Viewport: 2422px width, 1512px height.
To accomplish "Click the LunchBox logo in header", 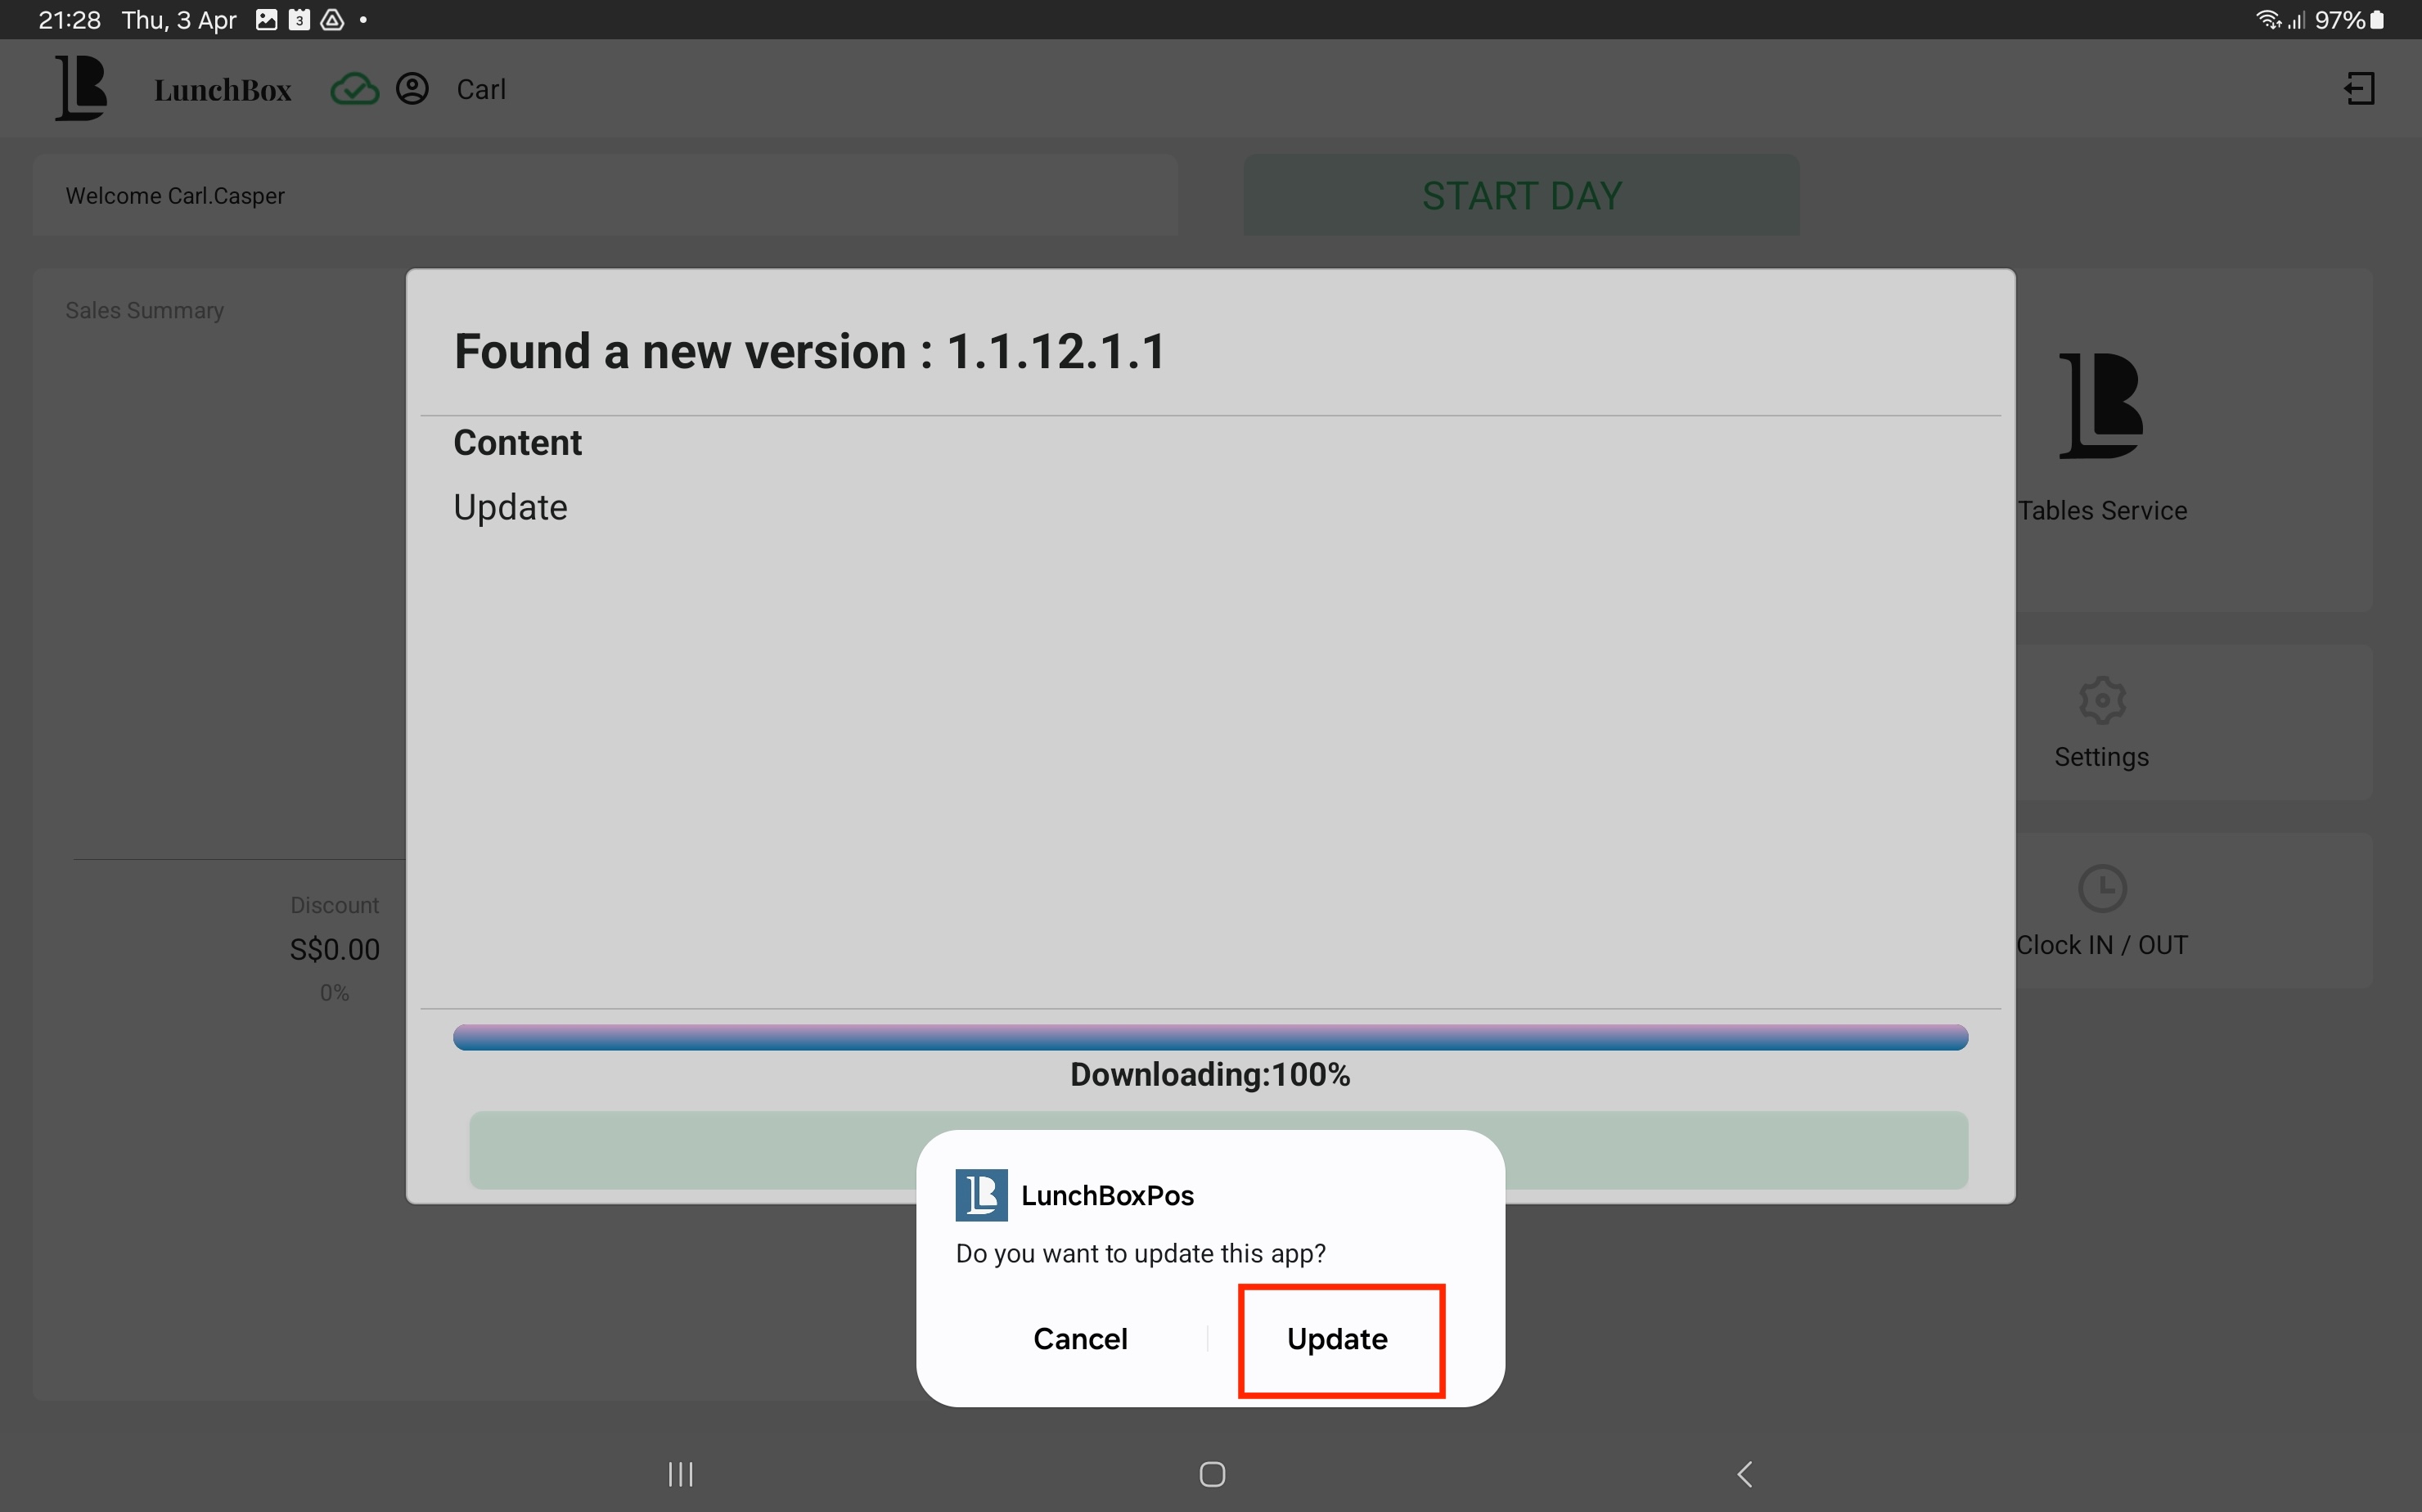I will (81, 88).
